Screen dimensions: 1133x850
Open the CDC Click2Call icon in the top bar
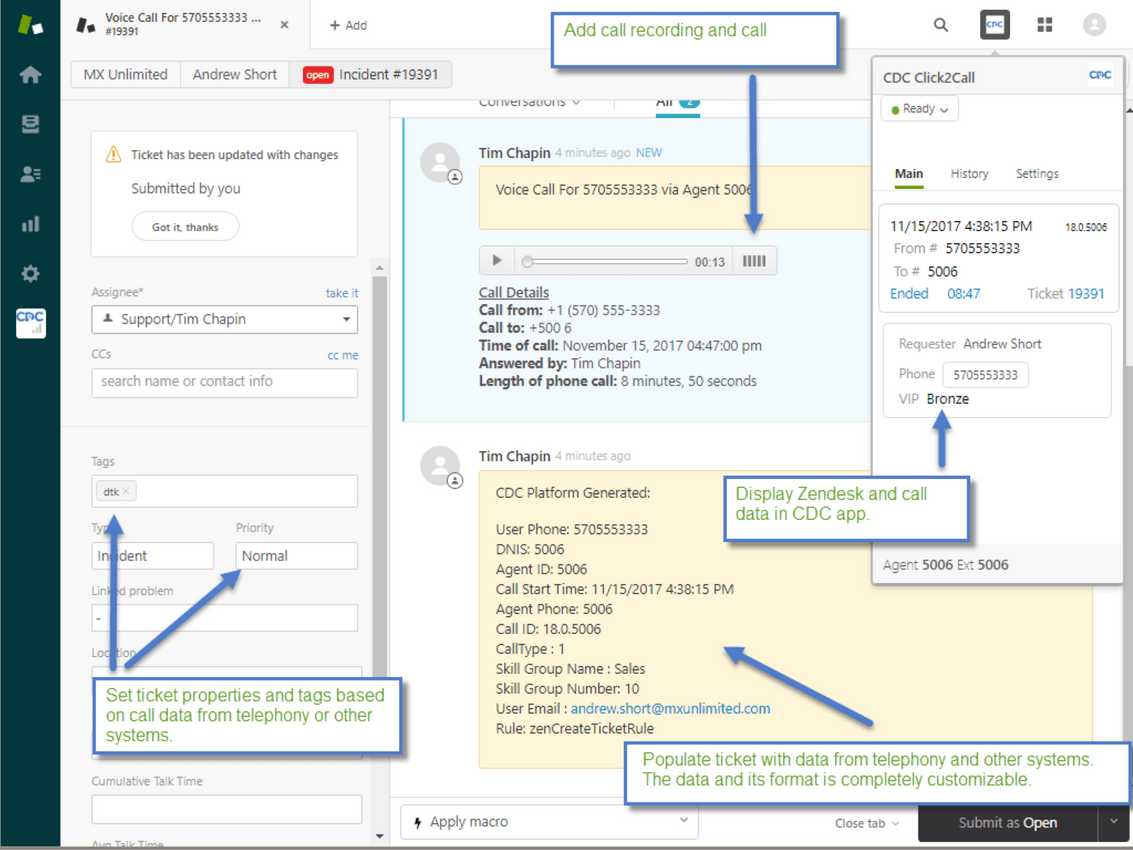point(994,24)
